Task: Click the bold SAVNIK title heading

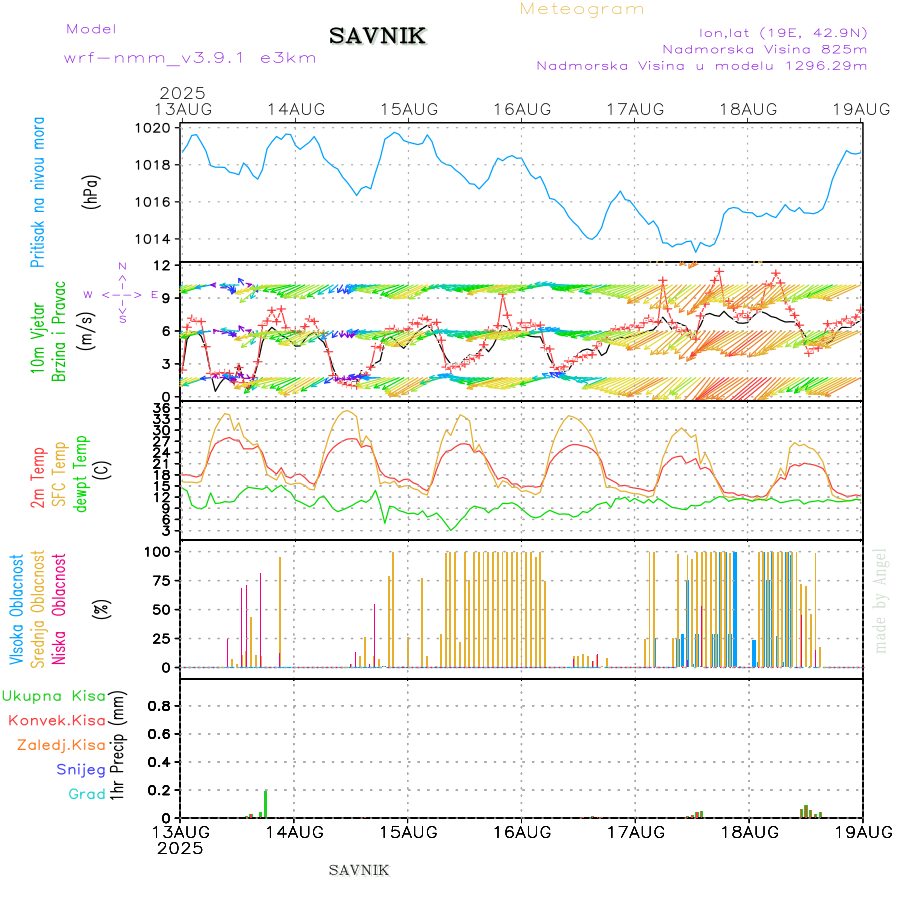Action: tap(378, 36)
